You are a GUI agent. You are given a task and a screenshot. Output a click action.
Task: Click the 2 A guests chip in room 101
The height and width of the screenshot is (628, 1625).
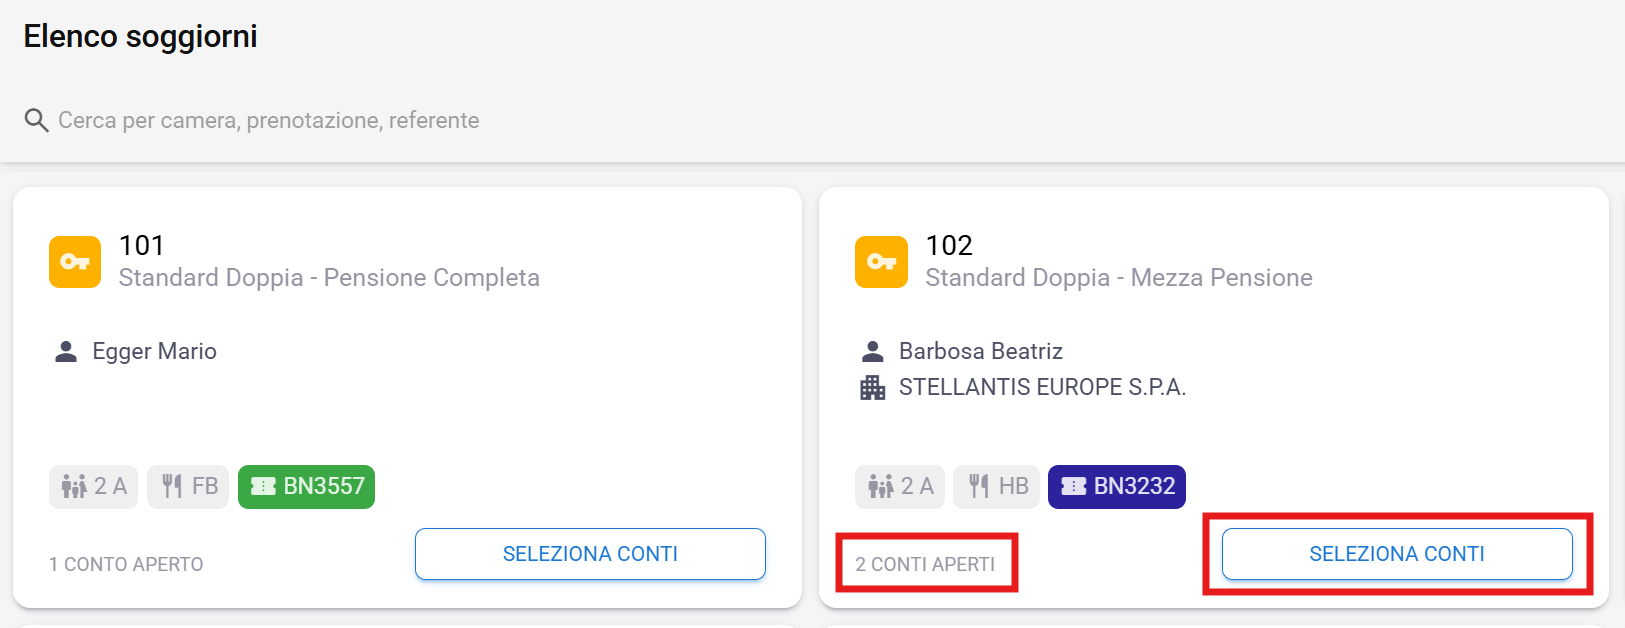pos(94,487)
